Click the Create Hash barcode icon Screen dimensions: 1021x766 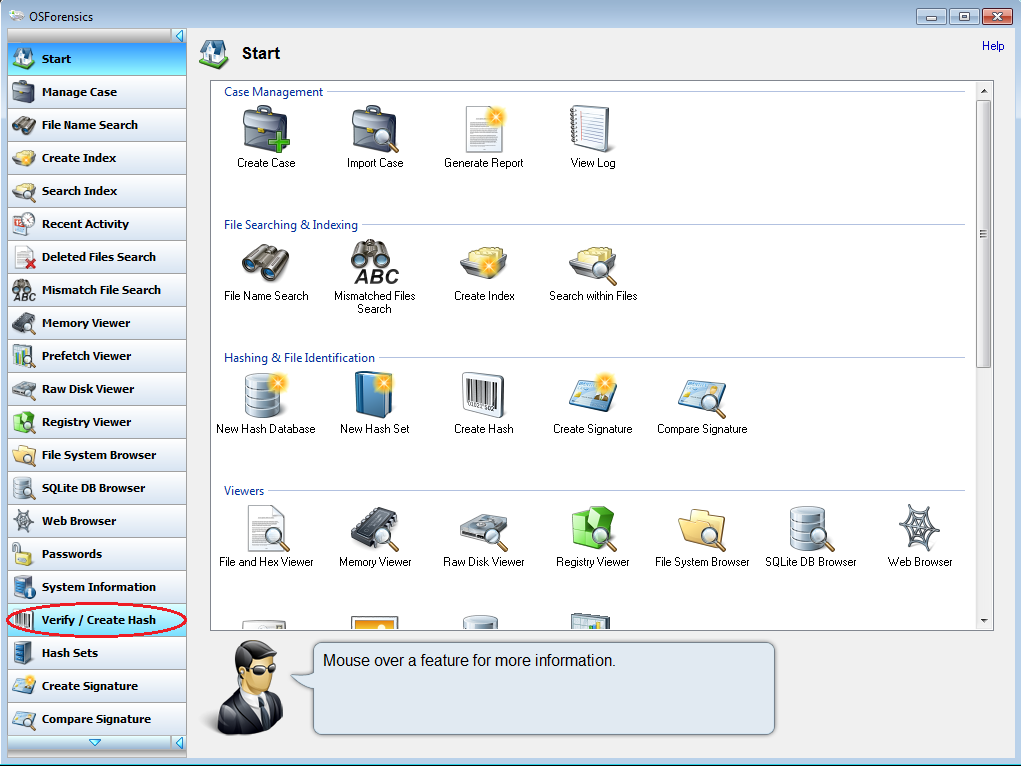pos(484,396)
